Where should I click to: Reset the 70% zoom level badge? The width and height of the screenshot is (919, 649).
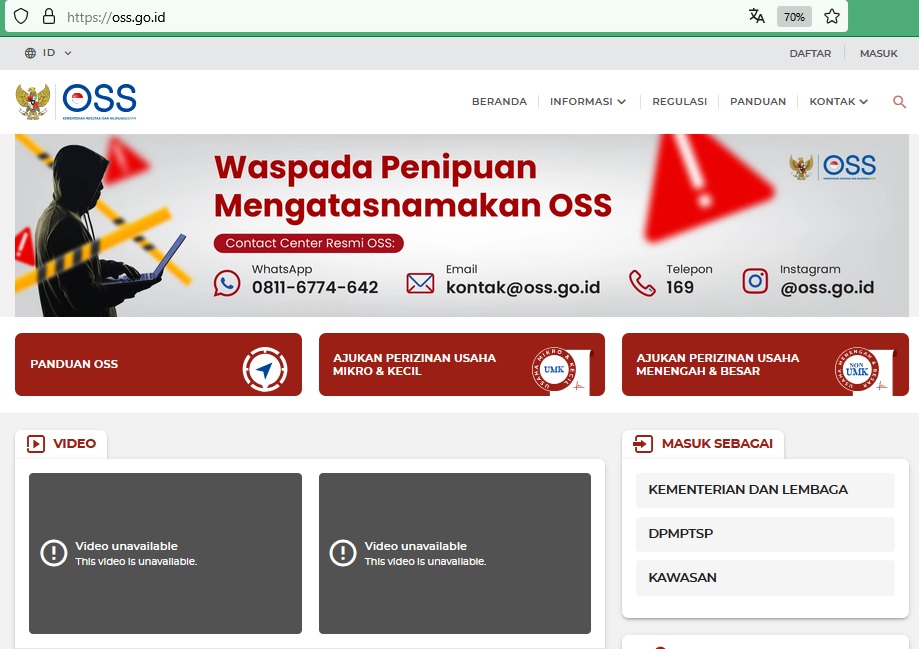(794, 17)
